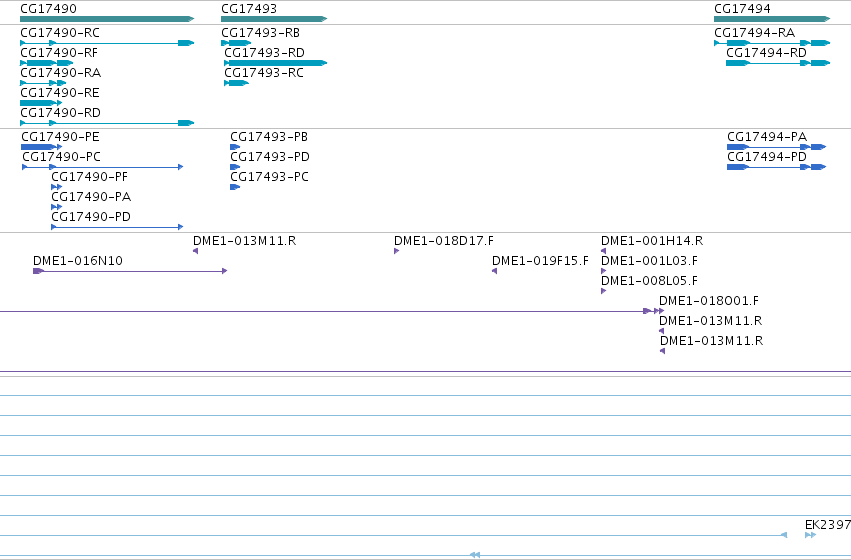Choose protein CG17493-PB
This screenshot has width=851, height=560.
[x=235, y=147]
